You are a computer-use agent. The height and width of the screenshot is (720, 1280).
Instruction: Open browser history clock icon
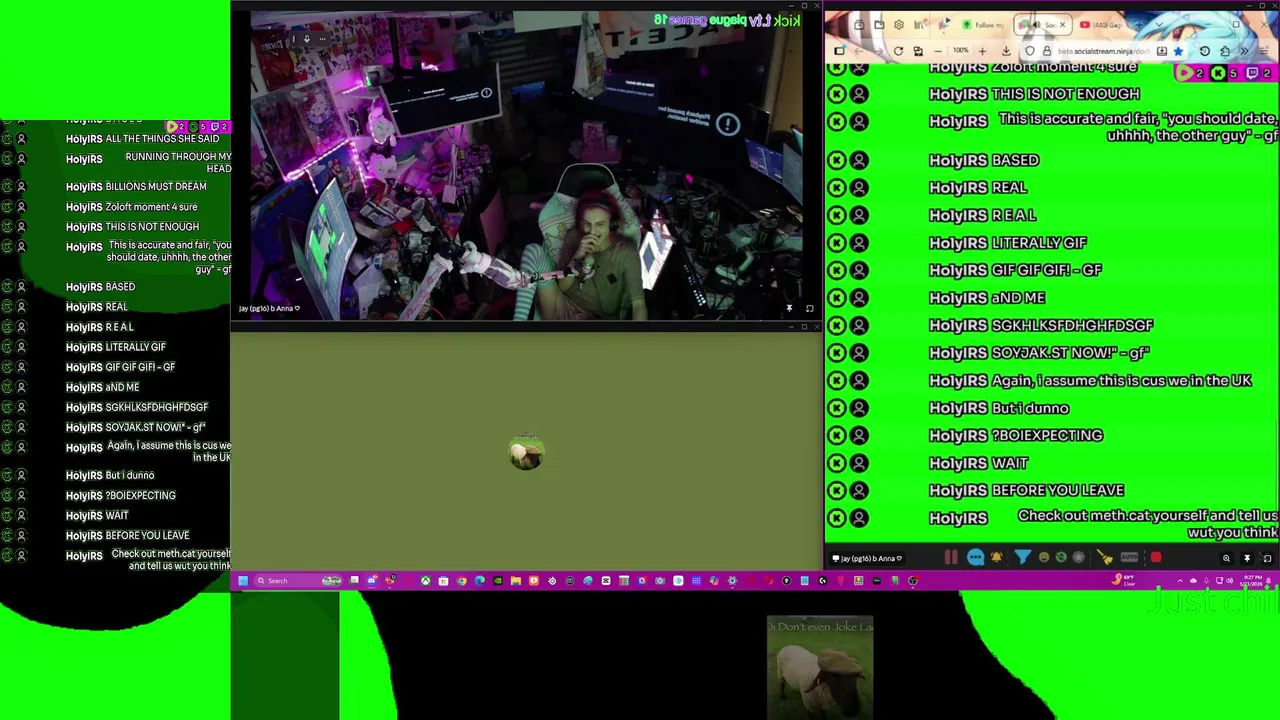click(1205, 51)
